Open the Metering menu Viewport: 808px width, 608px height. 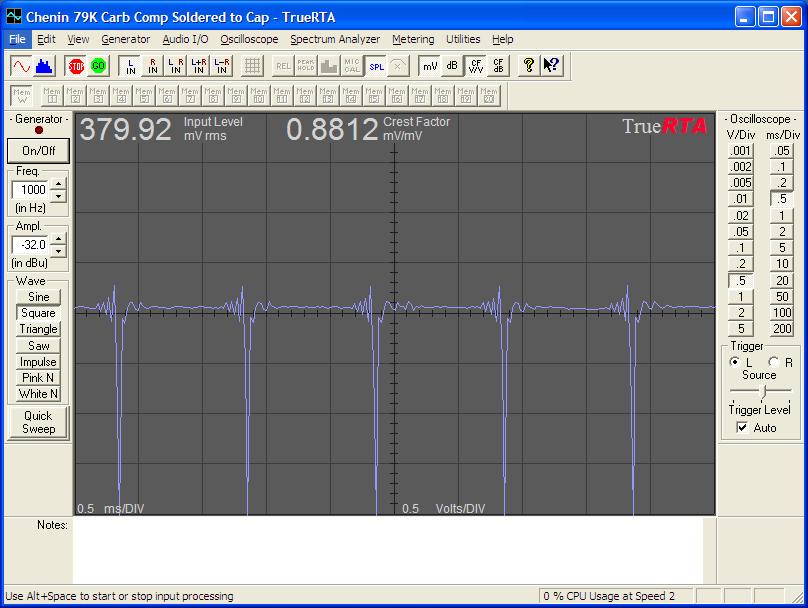[413, 39]
